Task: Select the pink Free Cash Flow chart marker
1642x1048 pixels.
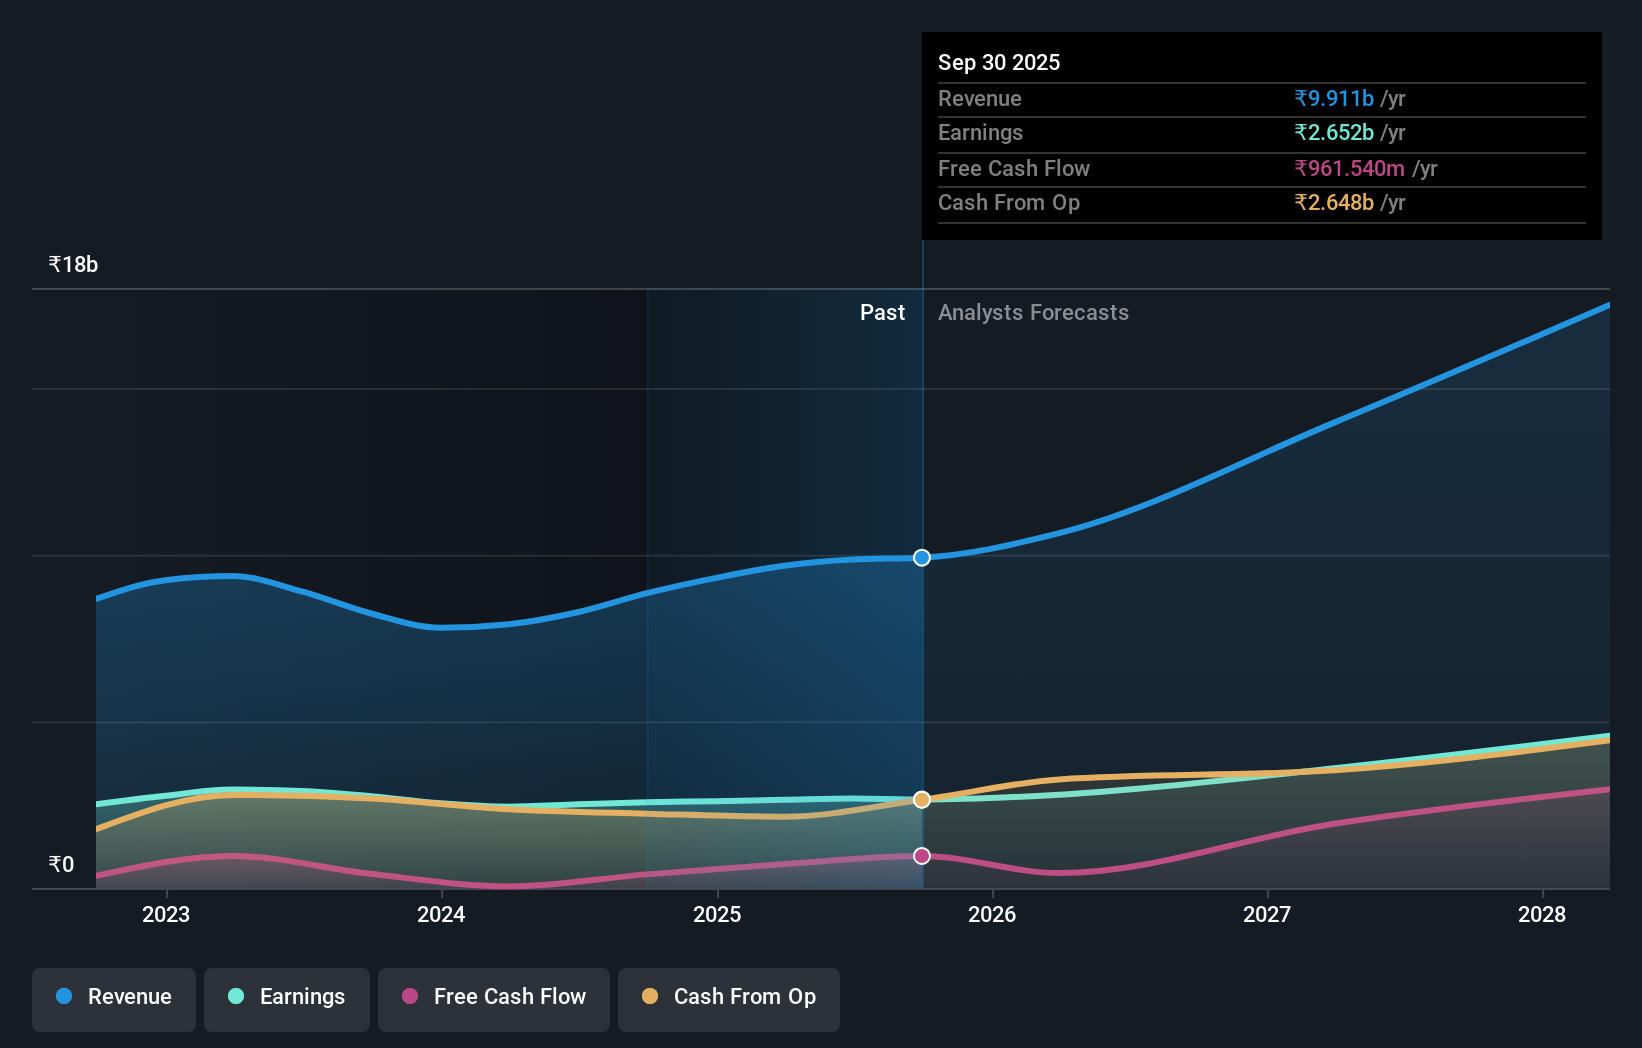Action: [921, 855]
